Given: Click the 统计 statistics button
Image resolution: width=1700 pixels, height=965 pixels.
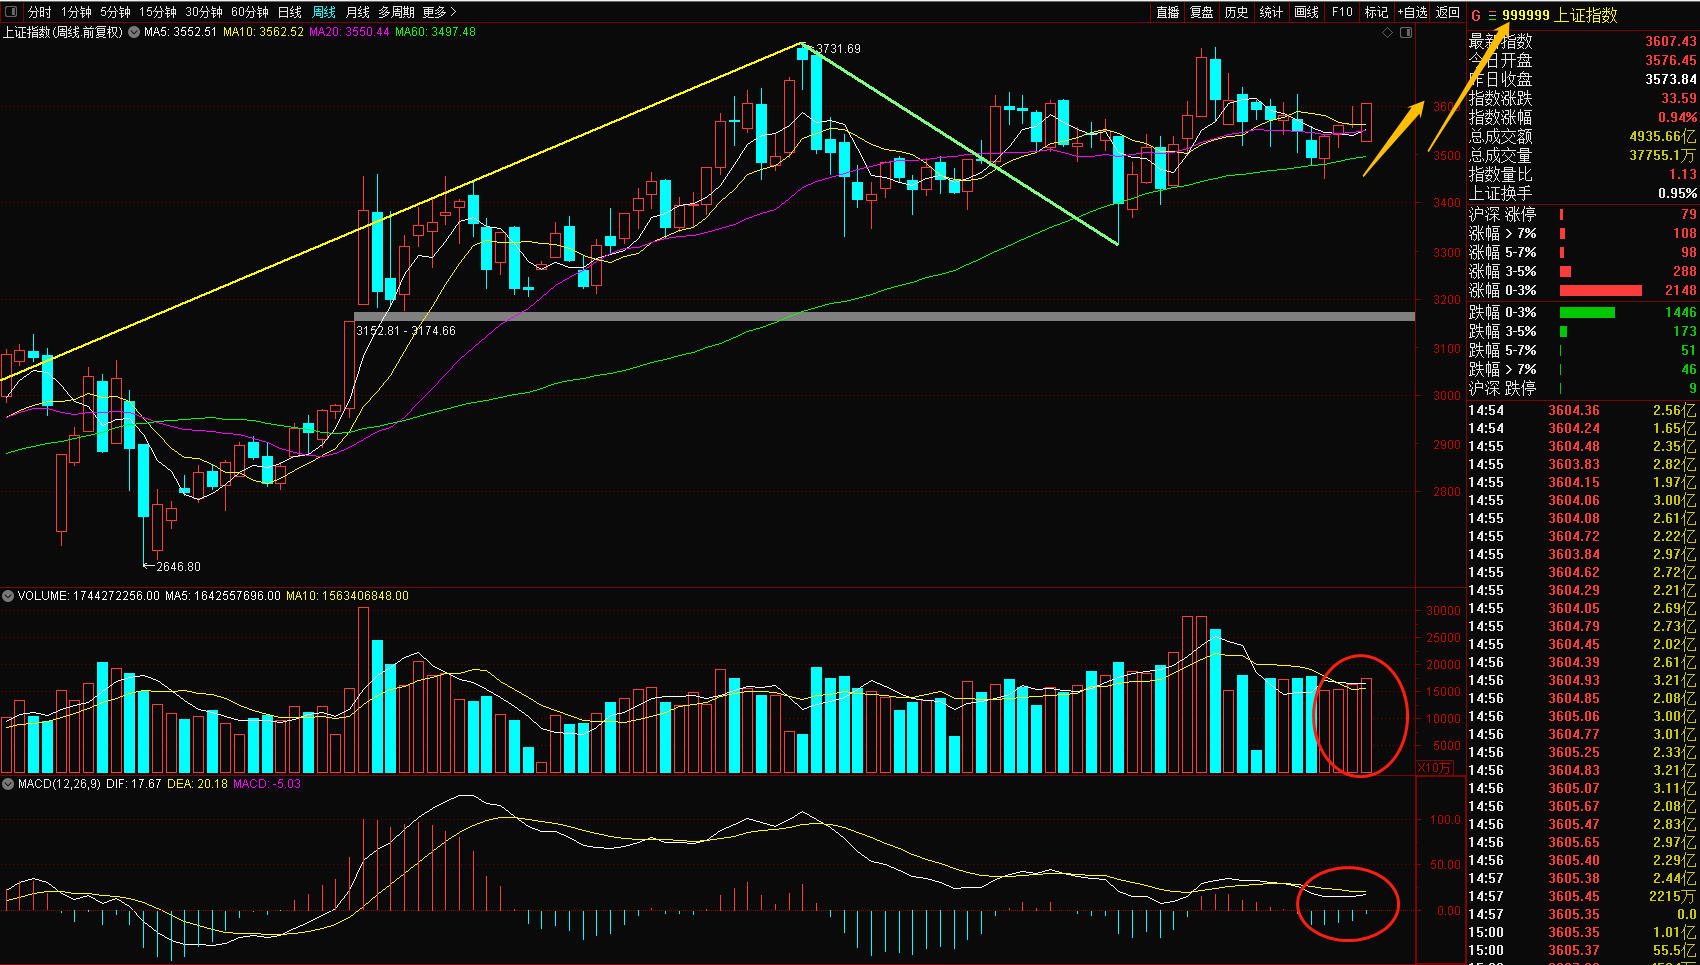Looking at the screenshot, I should pyautogui.click(x=1271, y=12).
